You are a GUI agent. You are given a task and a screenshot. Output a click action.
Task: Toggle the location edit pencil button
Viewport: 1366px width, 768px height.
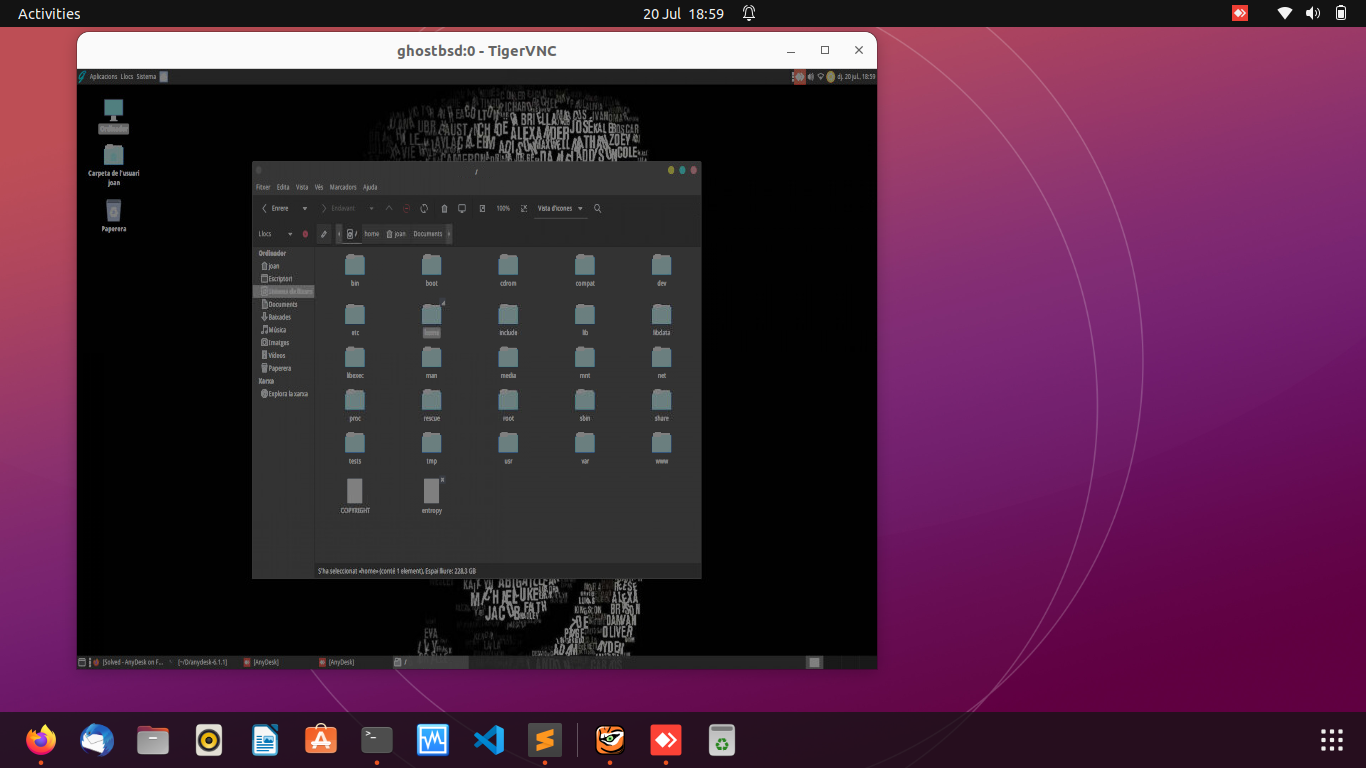pyautogui.click(x=324, y=234)
